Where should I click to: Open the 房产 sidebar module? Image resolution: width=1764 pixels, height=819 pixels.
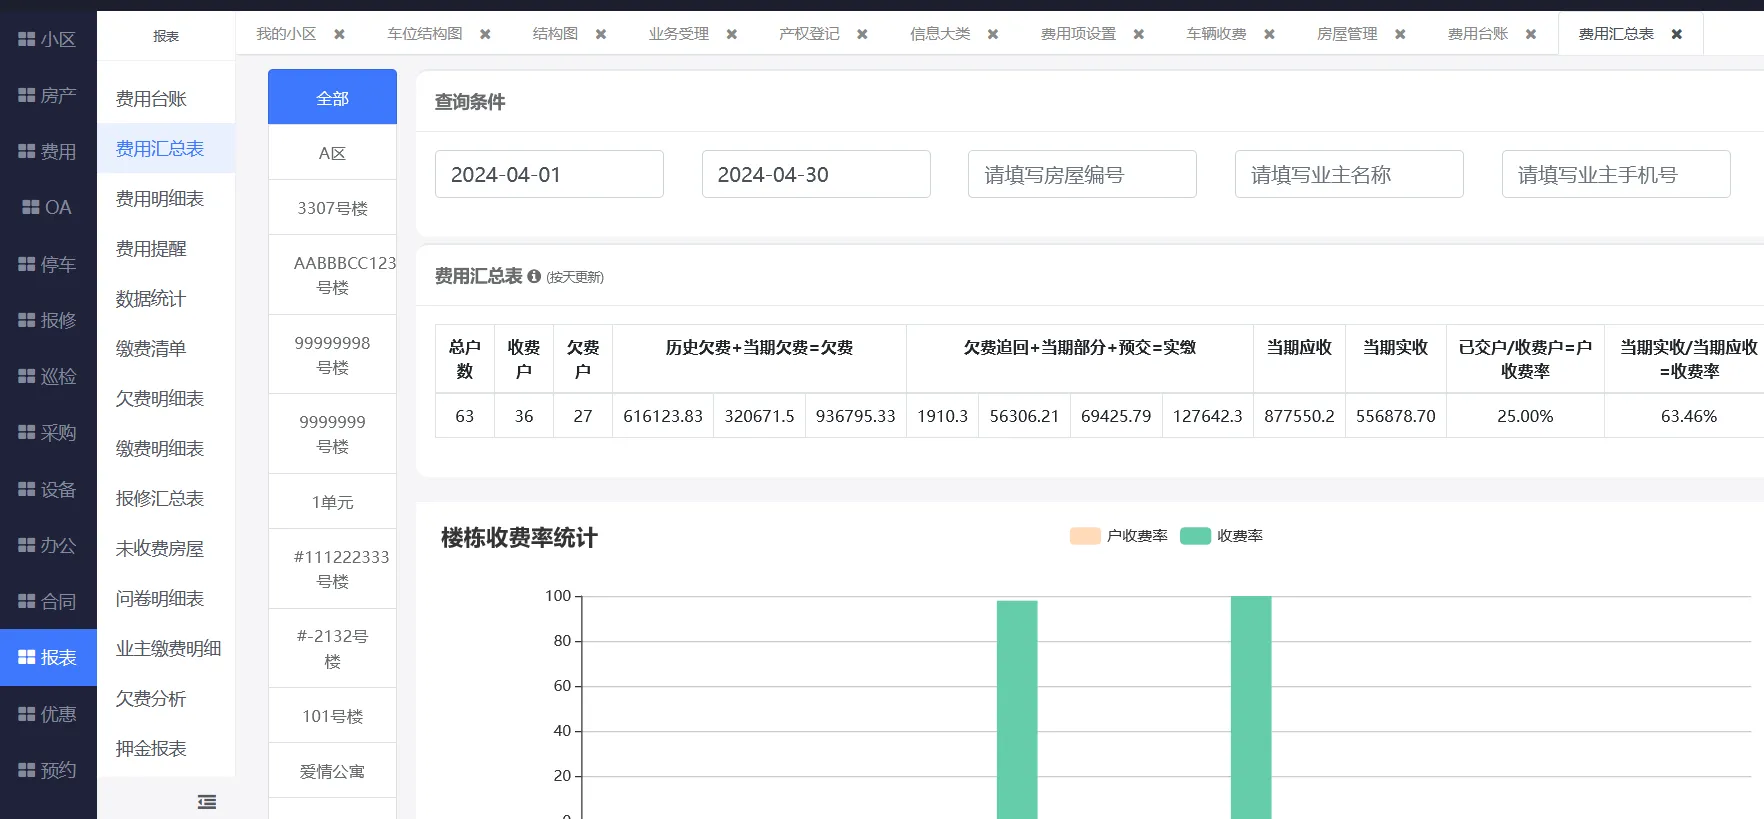click(48, 95)
